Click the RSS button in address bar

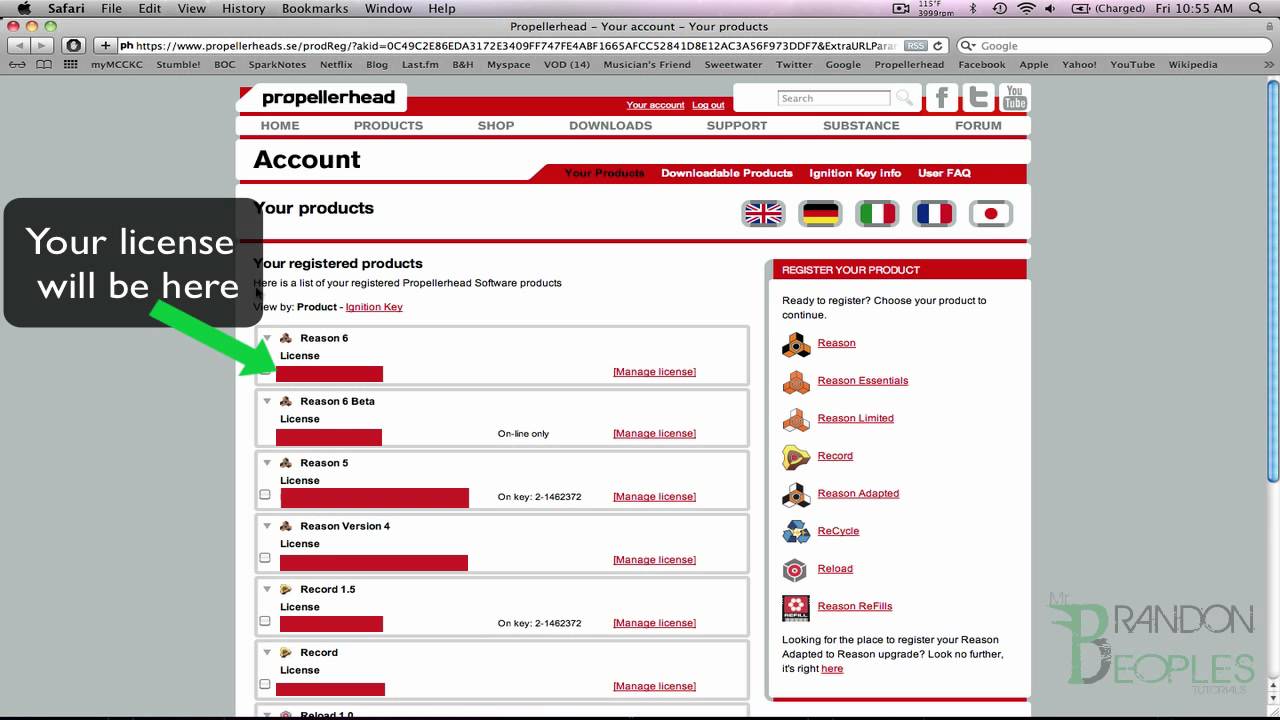pyautogui.click(x=914, y=46)
